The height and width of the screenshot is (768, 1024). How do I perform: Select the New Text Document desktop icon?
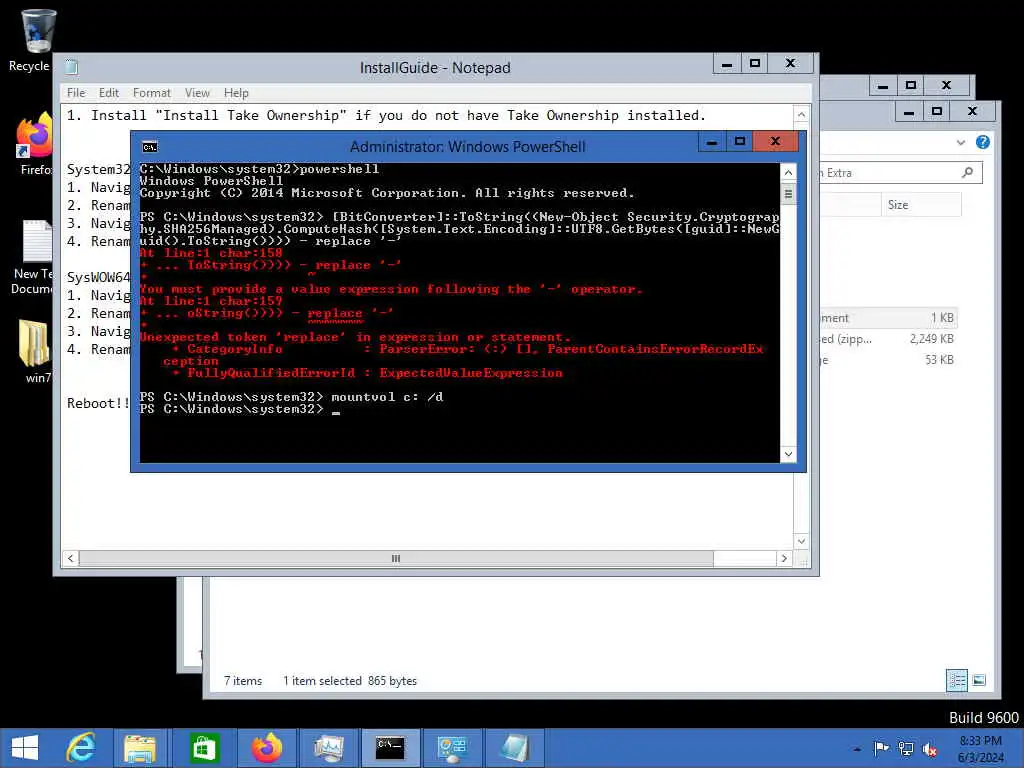[x=34, y=257]
